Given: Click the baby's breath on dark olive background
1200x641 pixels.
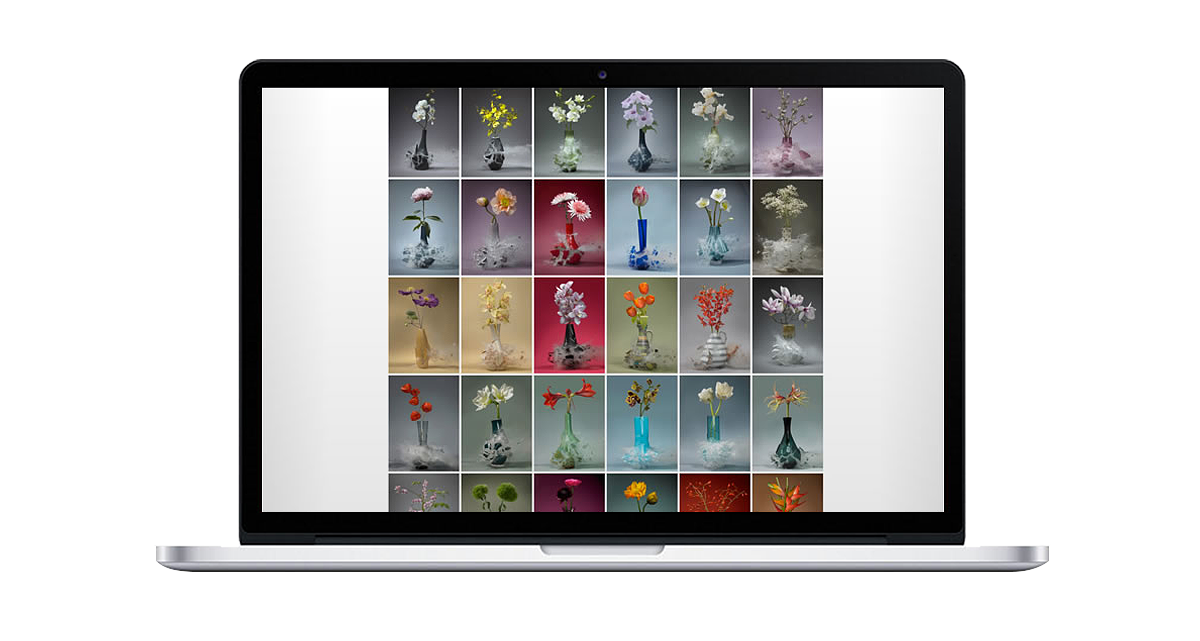Looking at the screenshot, I should coord(787,227).
